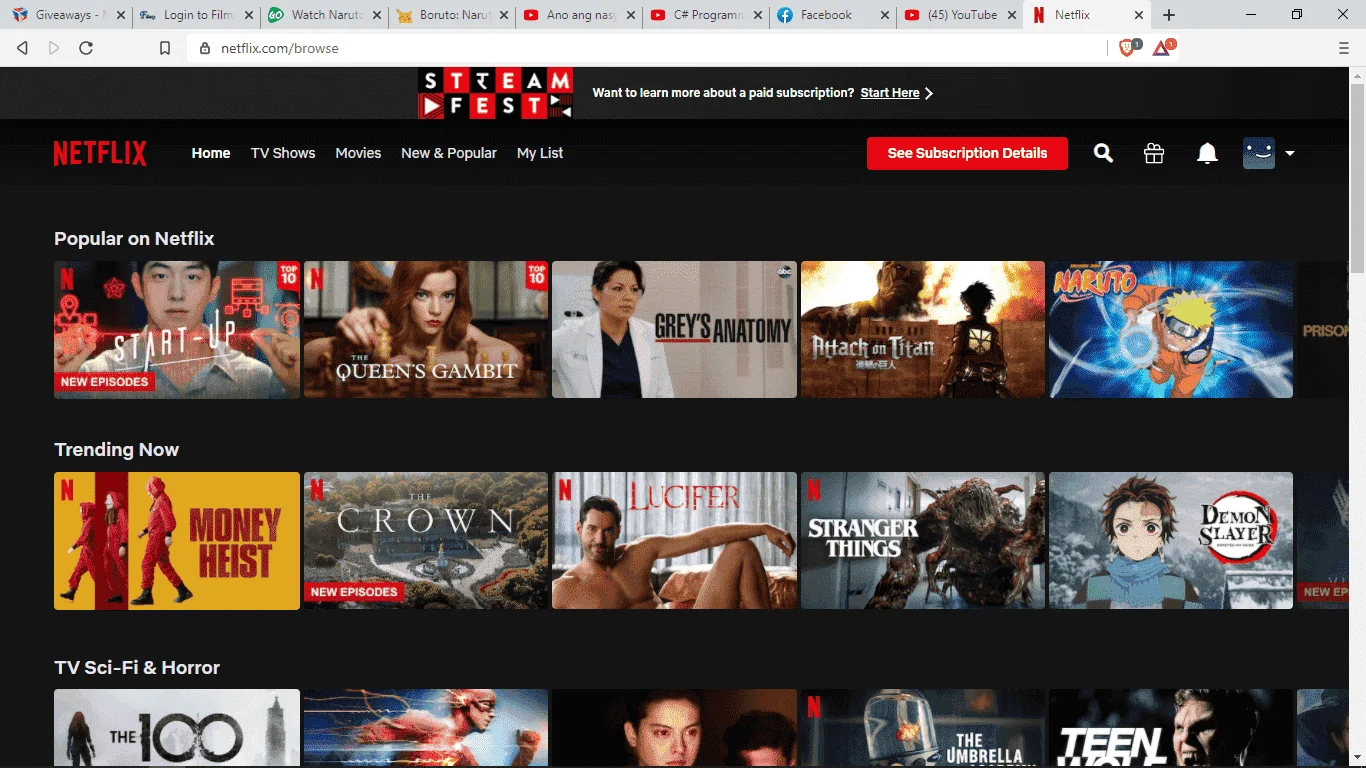
Task: Open the Teen Wolf thumbnail
Action: pyautogui.click(x=1171, y=728)
